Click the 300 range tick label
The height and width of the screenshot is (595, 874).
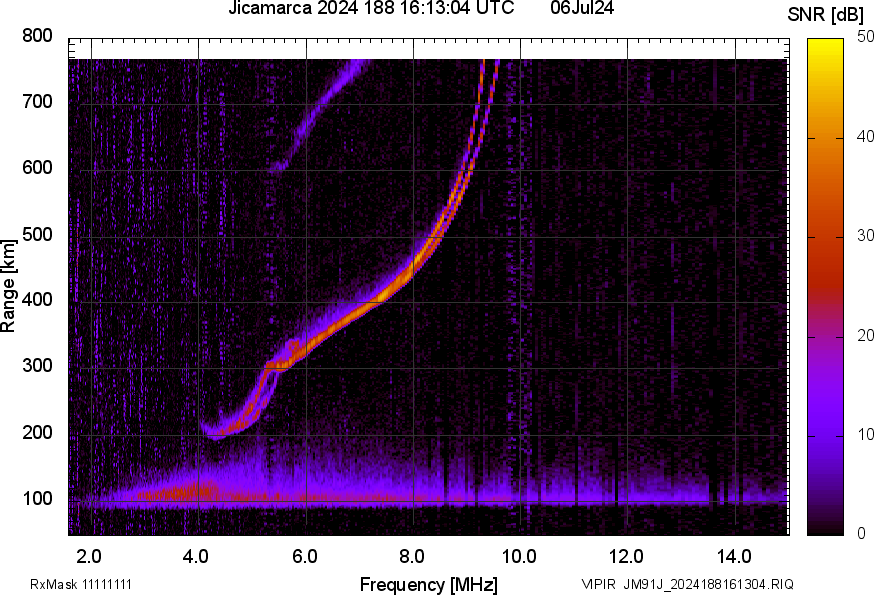click(37, 367)
